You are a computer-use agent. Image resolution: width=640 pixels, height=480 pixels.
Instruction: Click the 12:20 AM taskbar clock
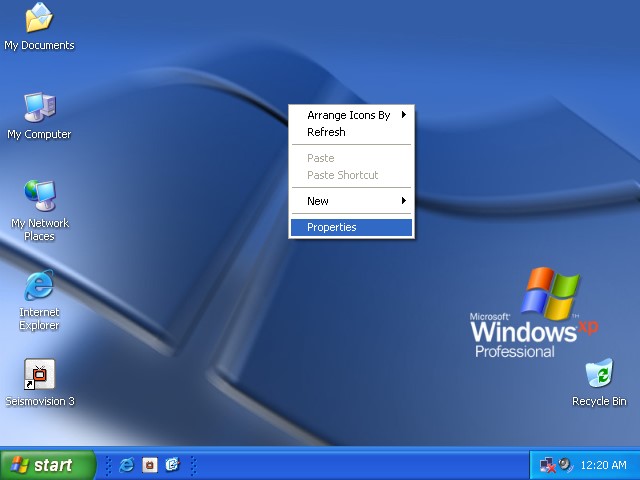click(603, 465)
